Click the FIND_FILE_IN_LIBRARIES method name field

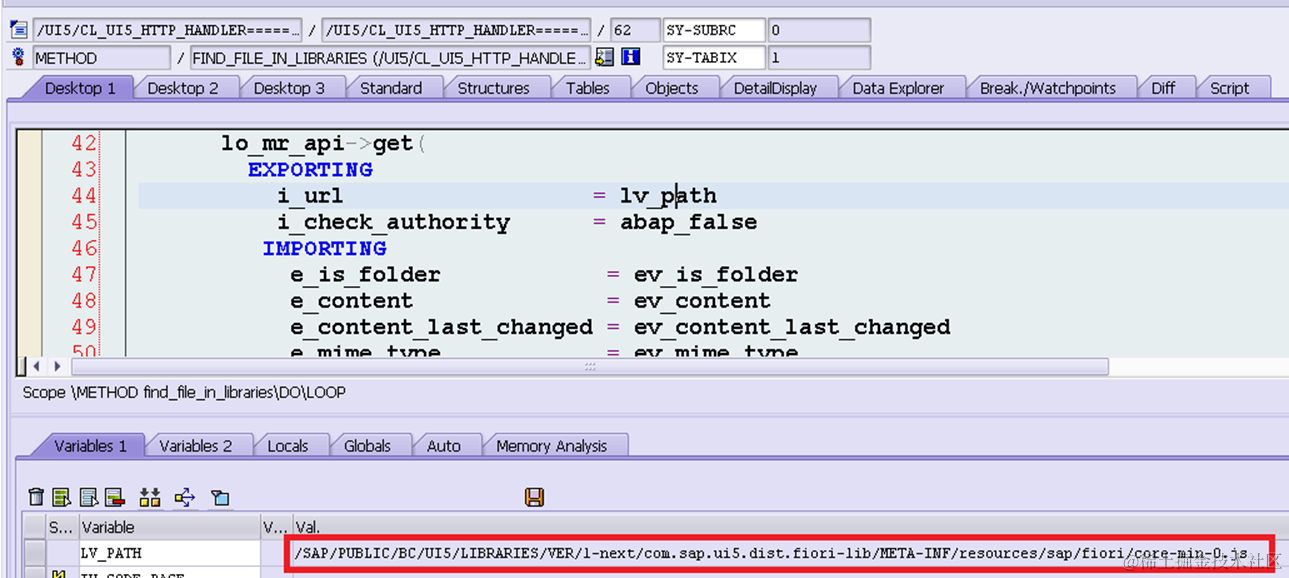click(x=390, y=58)
